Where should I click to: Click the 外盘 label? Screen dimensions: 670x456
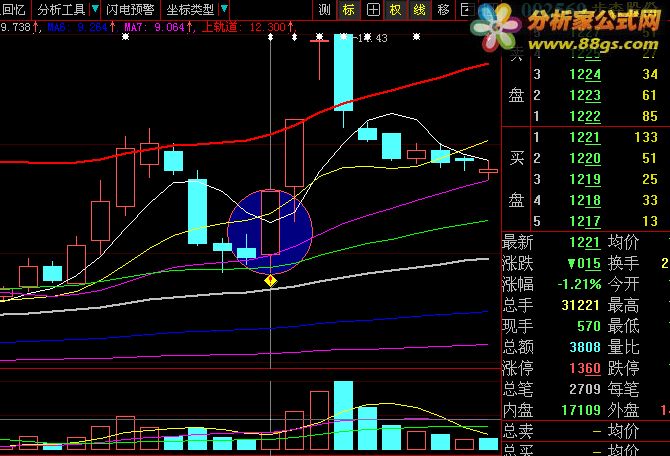[623, 410]
